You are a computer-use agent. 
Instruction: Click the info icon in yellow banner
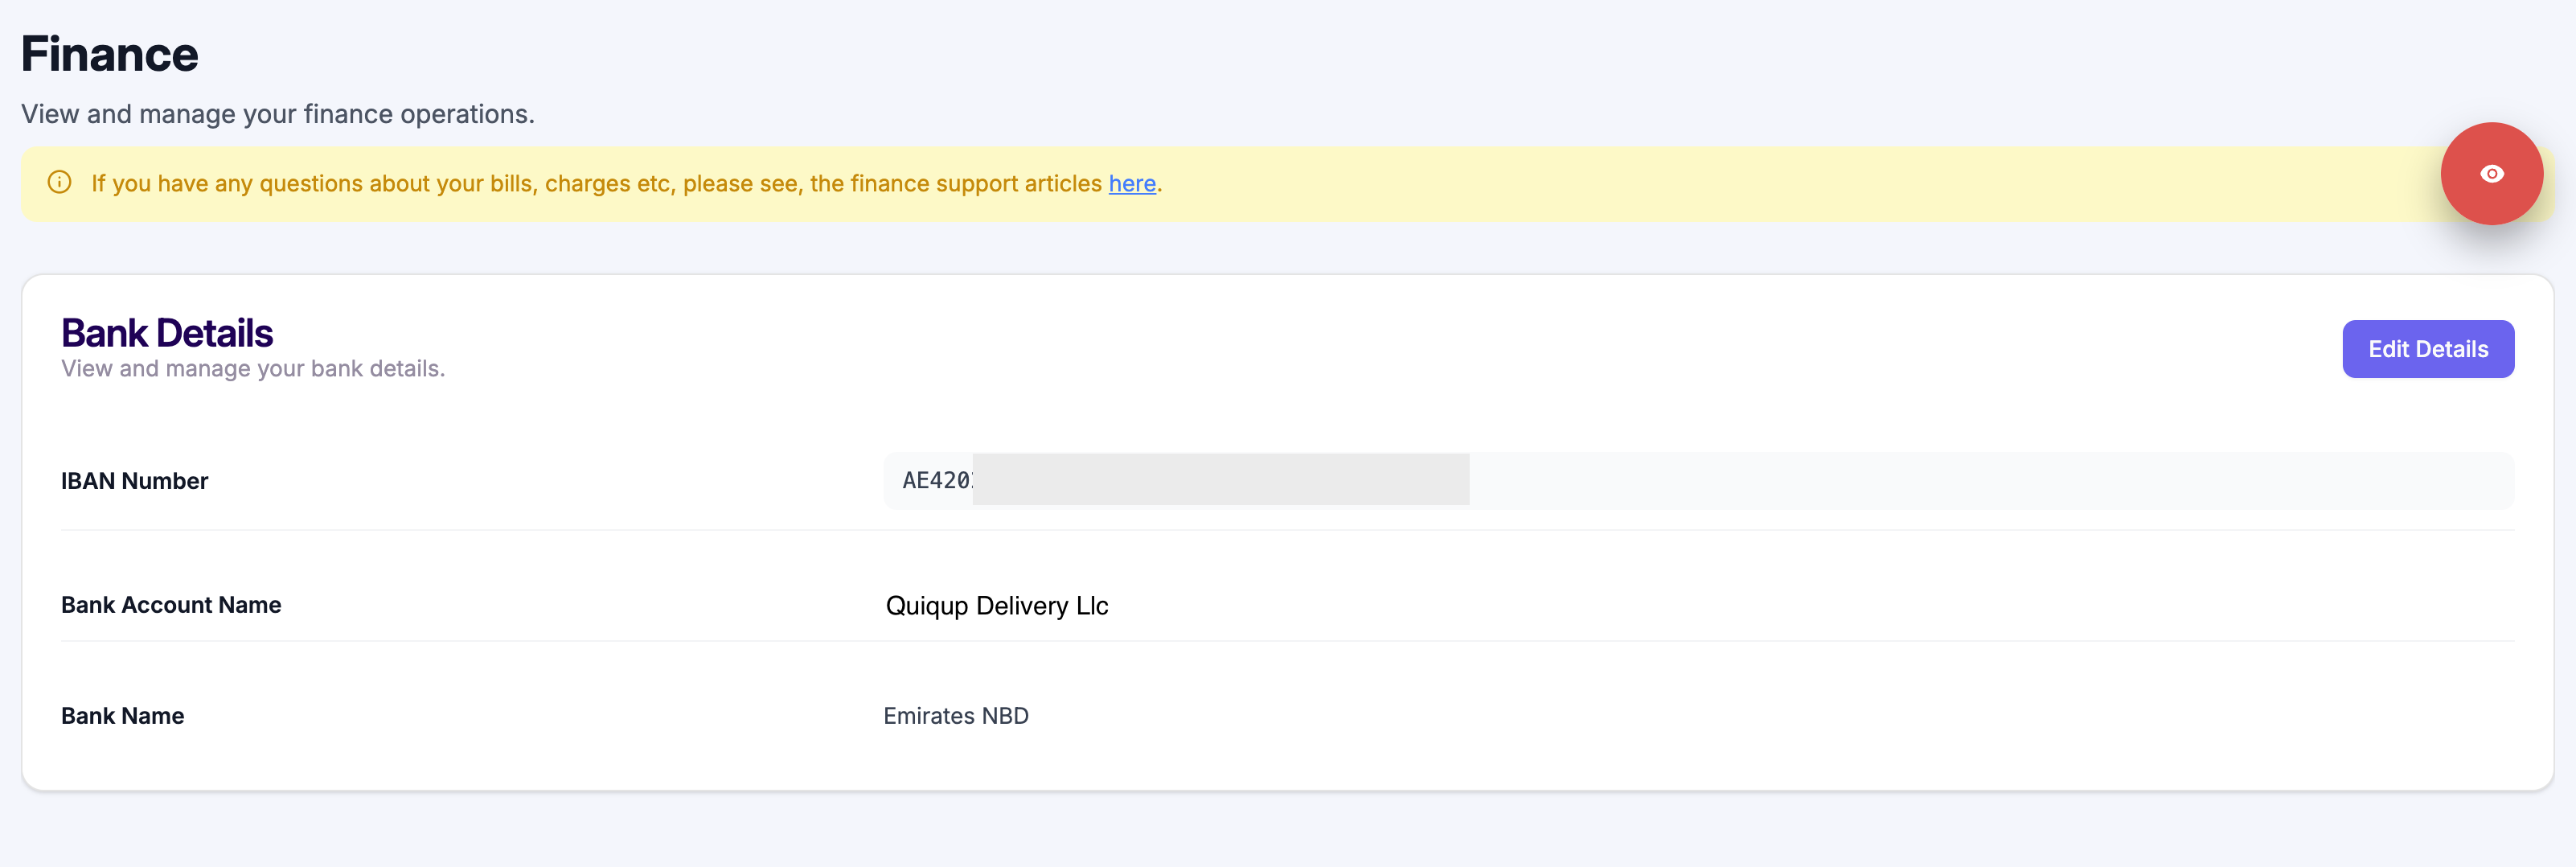pos(60,183)
